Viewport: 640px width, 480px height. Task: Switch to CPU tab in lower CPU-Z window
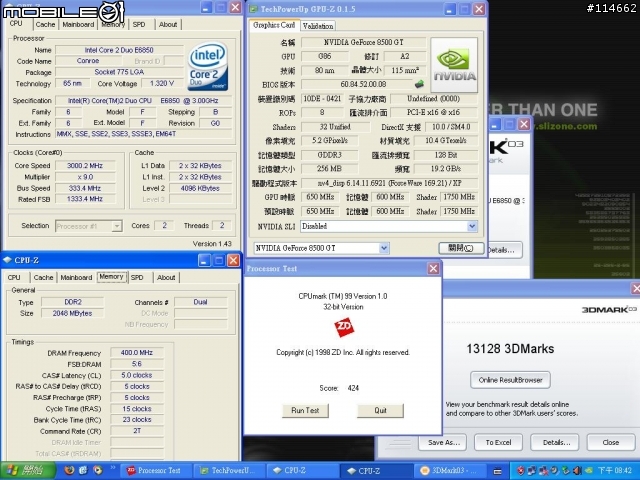point(14,278)
